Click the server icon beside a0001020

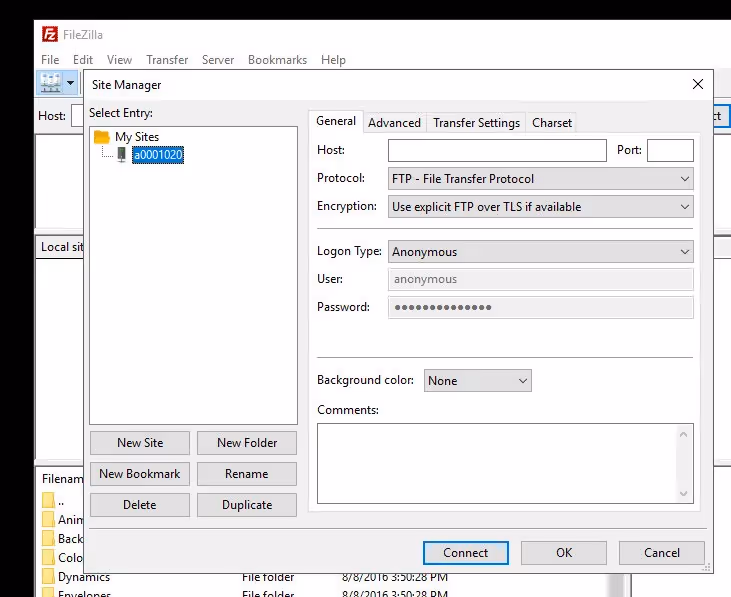pos(122,155)
